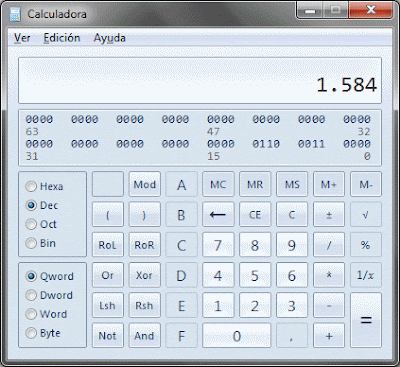Click the multiplication asterisk key
This screenshot has width=400, height=367.
[x=329, y=275]
